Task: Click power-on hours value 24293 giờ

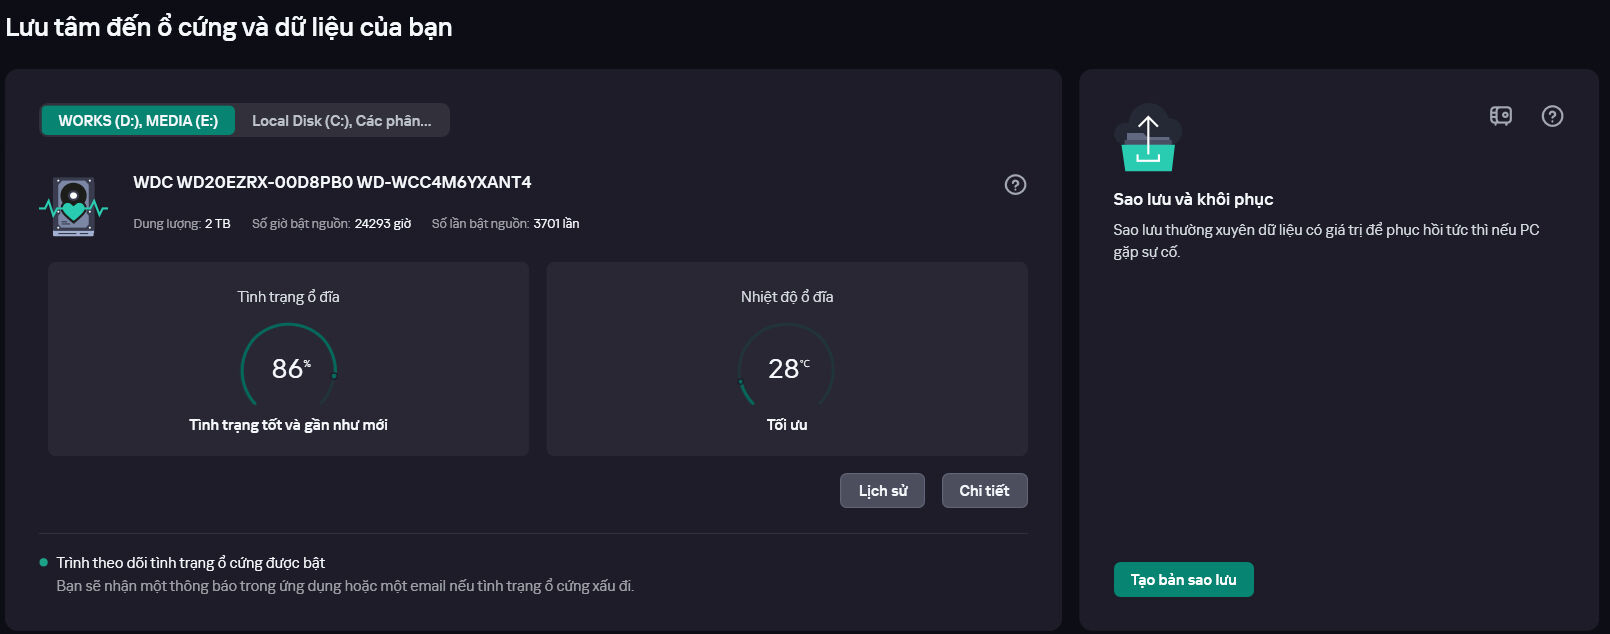Action: click(383, 223)
